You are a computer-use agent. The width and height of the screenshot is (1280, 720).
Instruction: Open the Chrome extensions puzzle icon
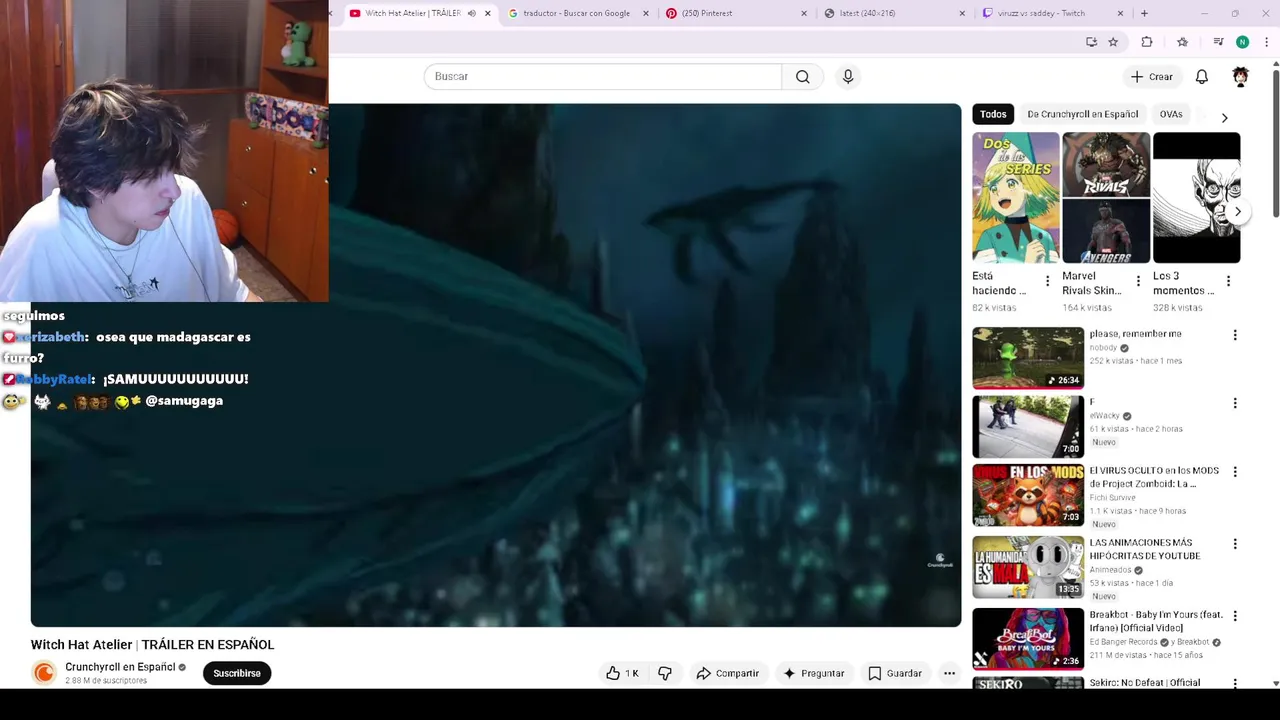tap(1147, 42)
